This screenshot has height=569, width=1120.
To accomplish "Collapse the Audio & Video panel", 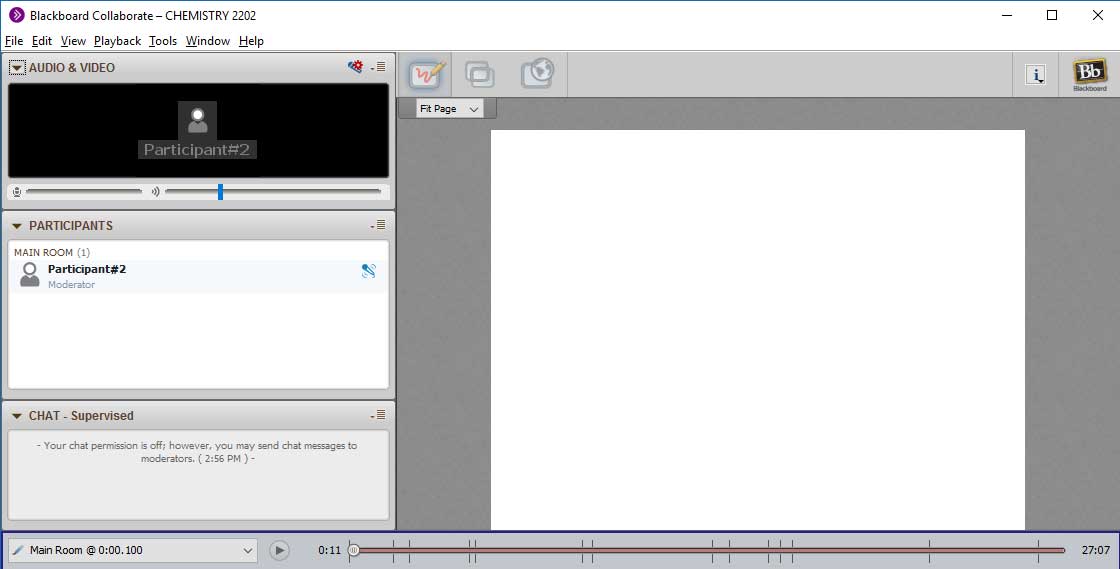I will coord(17,68).
